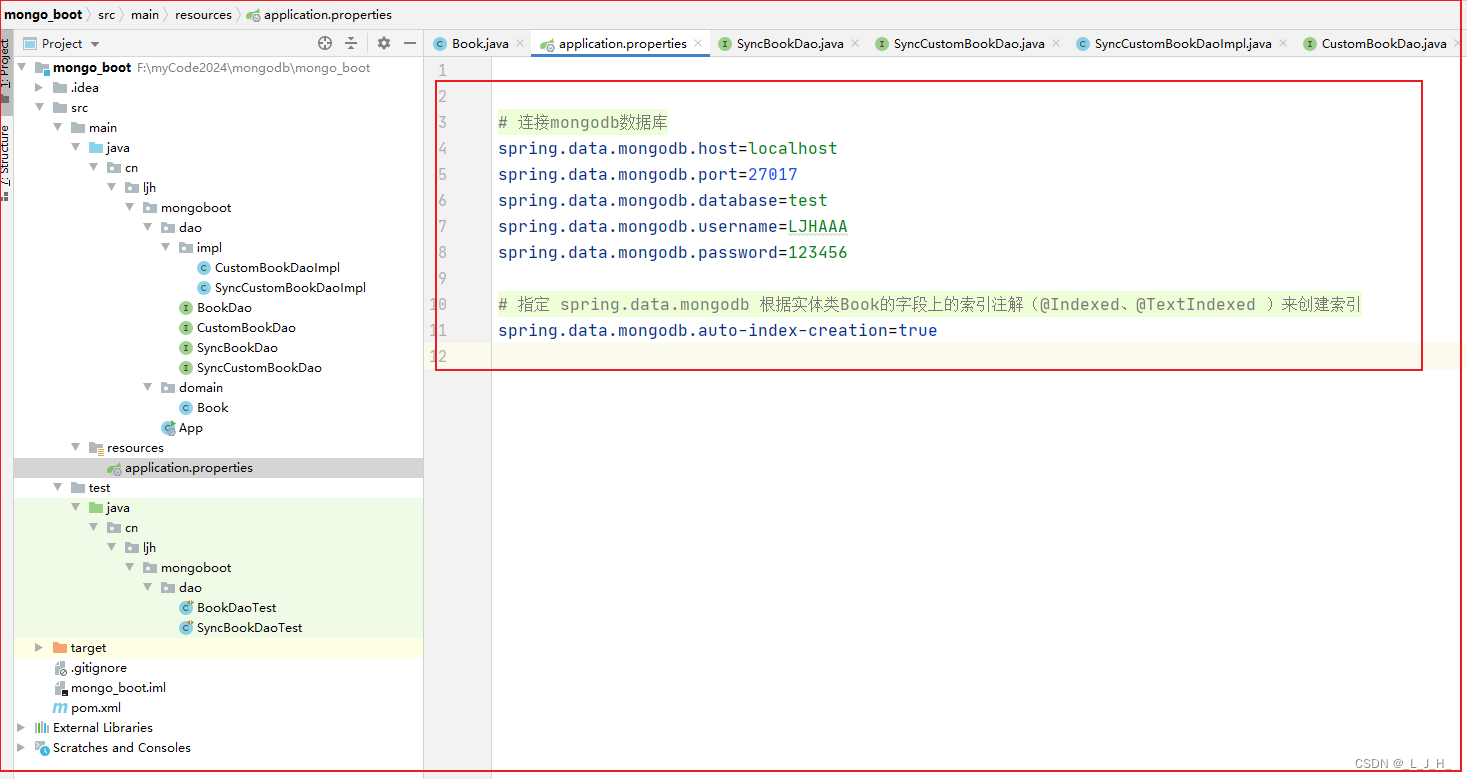This screenshot has height=779, width=1467.
Task: Toggle the Structure tool window side tab
Action: click(6, 162)
